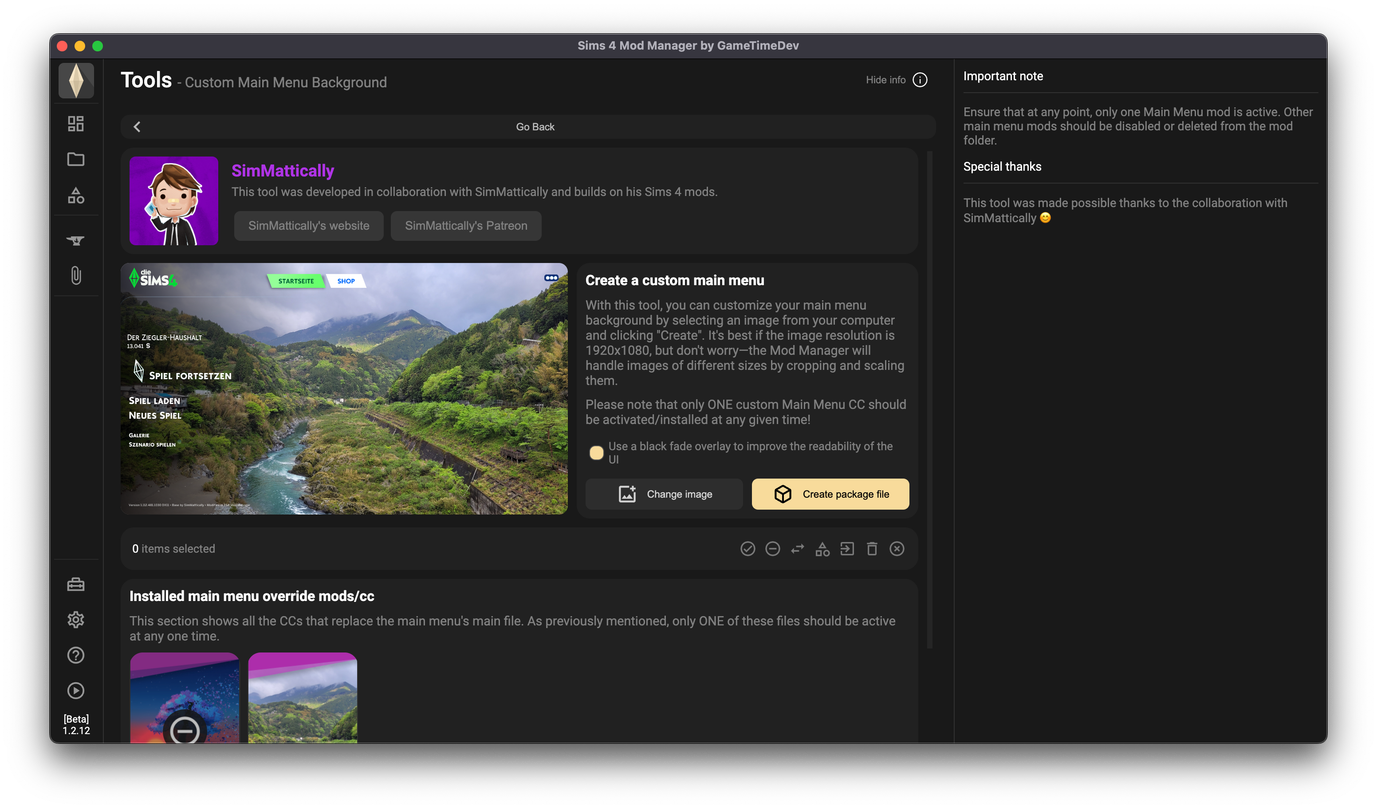
Task: Open SimMattically's Patreon button
Action: coord(466,226)
